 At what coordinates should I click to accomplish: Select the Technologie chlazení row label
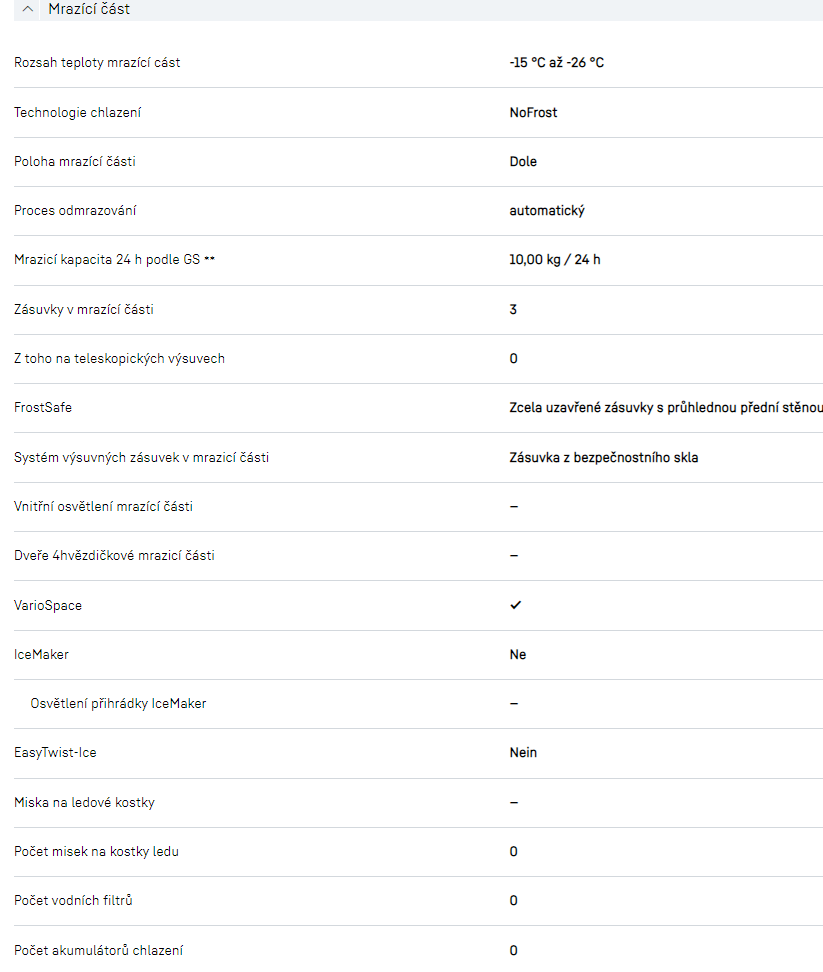pyautogui.click(x=77, y=112)
